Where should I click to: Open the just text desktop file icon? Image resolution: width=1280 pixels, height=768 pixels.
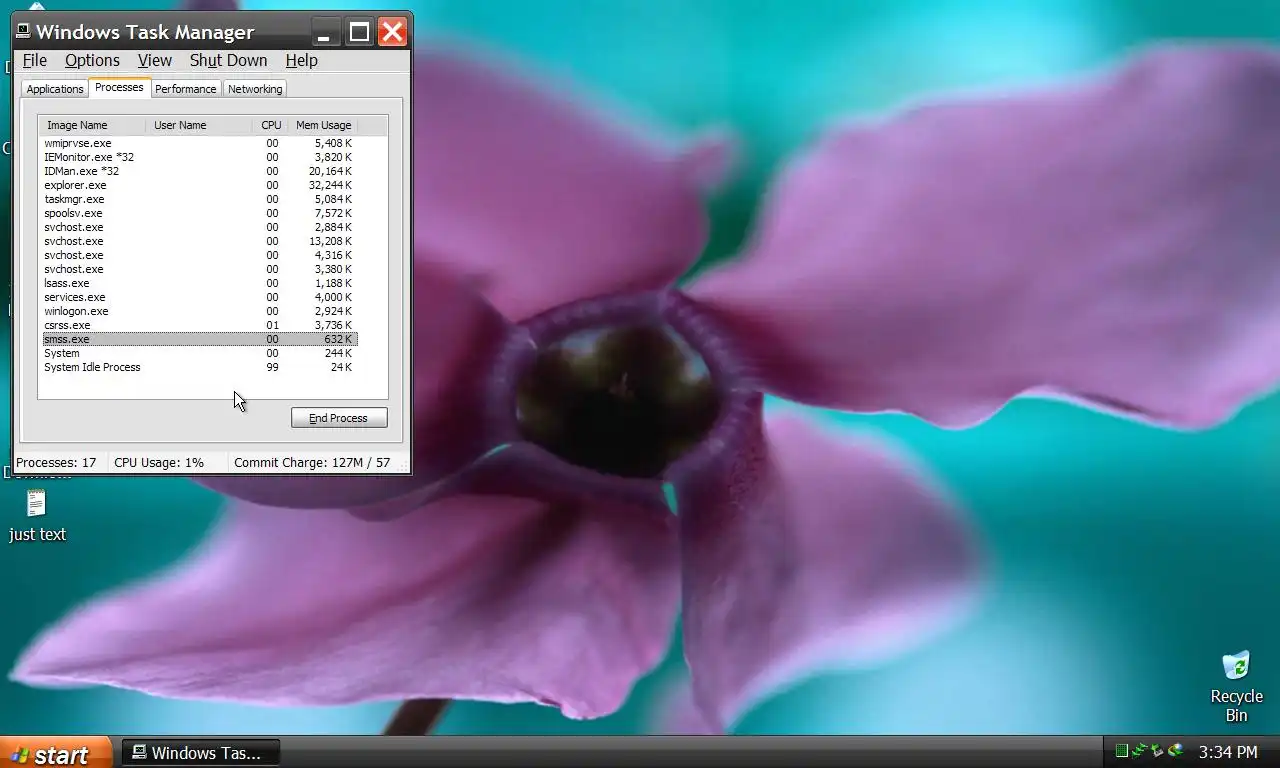[37, 503]
